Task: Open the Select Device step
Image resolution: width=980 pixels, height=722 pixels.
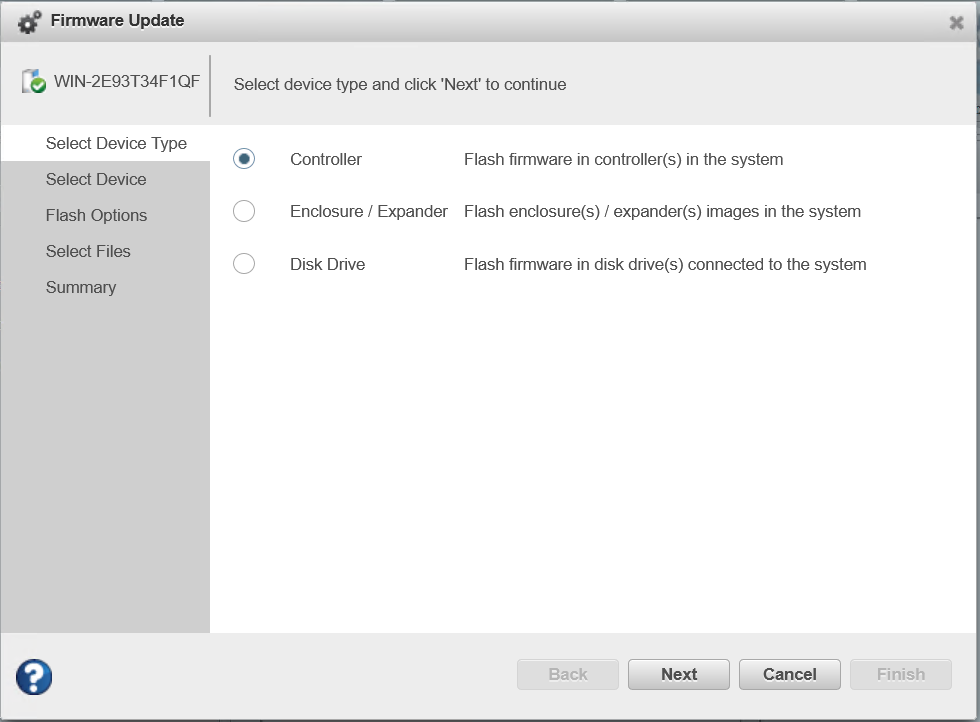Action: [x=96, y=179]
